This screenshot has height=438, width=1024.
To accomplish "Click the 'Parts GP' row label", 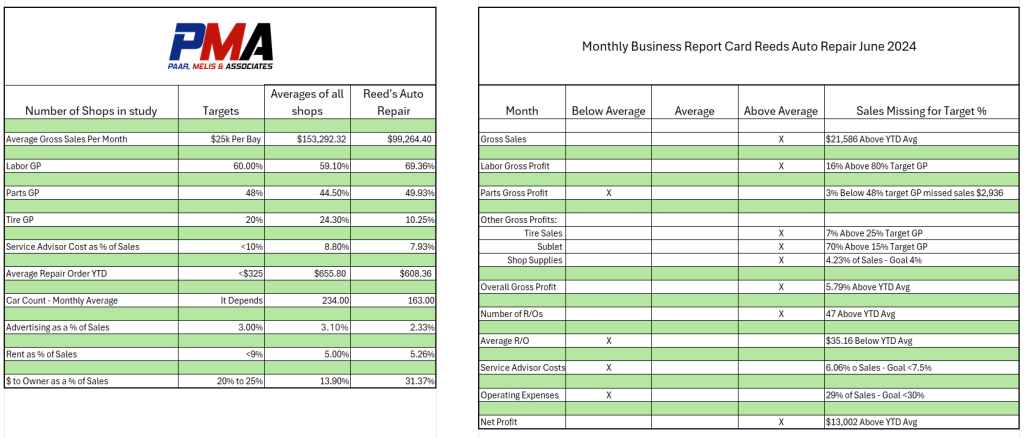I will (23, 193).
